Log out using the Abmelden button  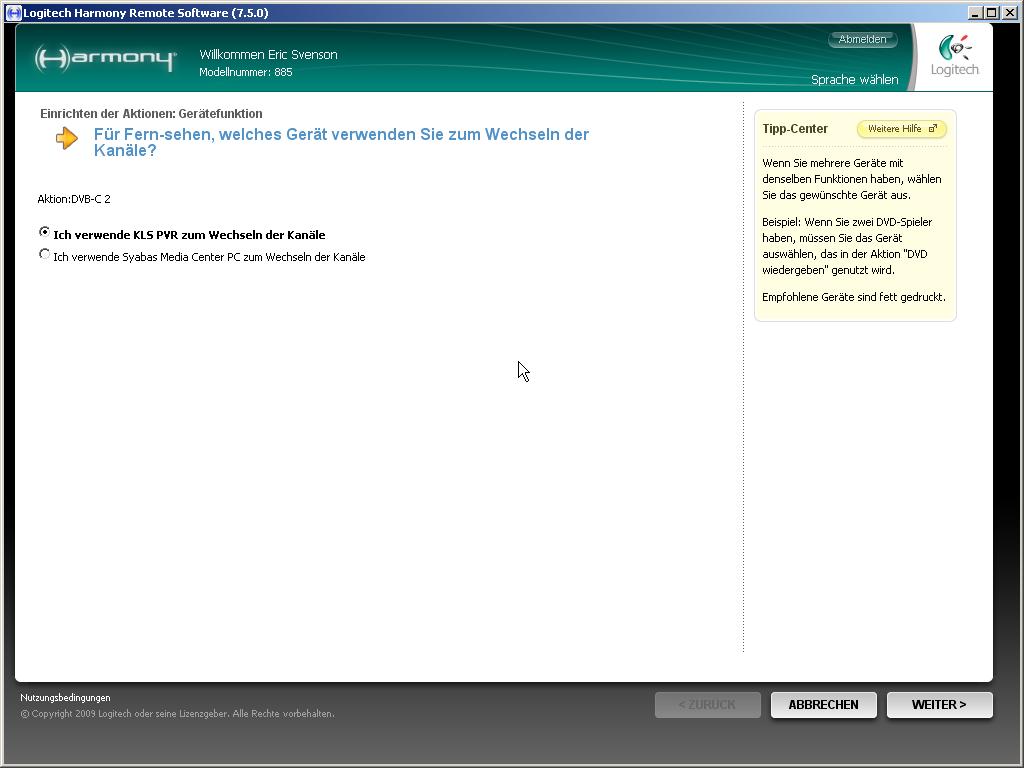coord(863,39)
